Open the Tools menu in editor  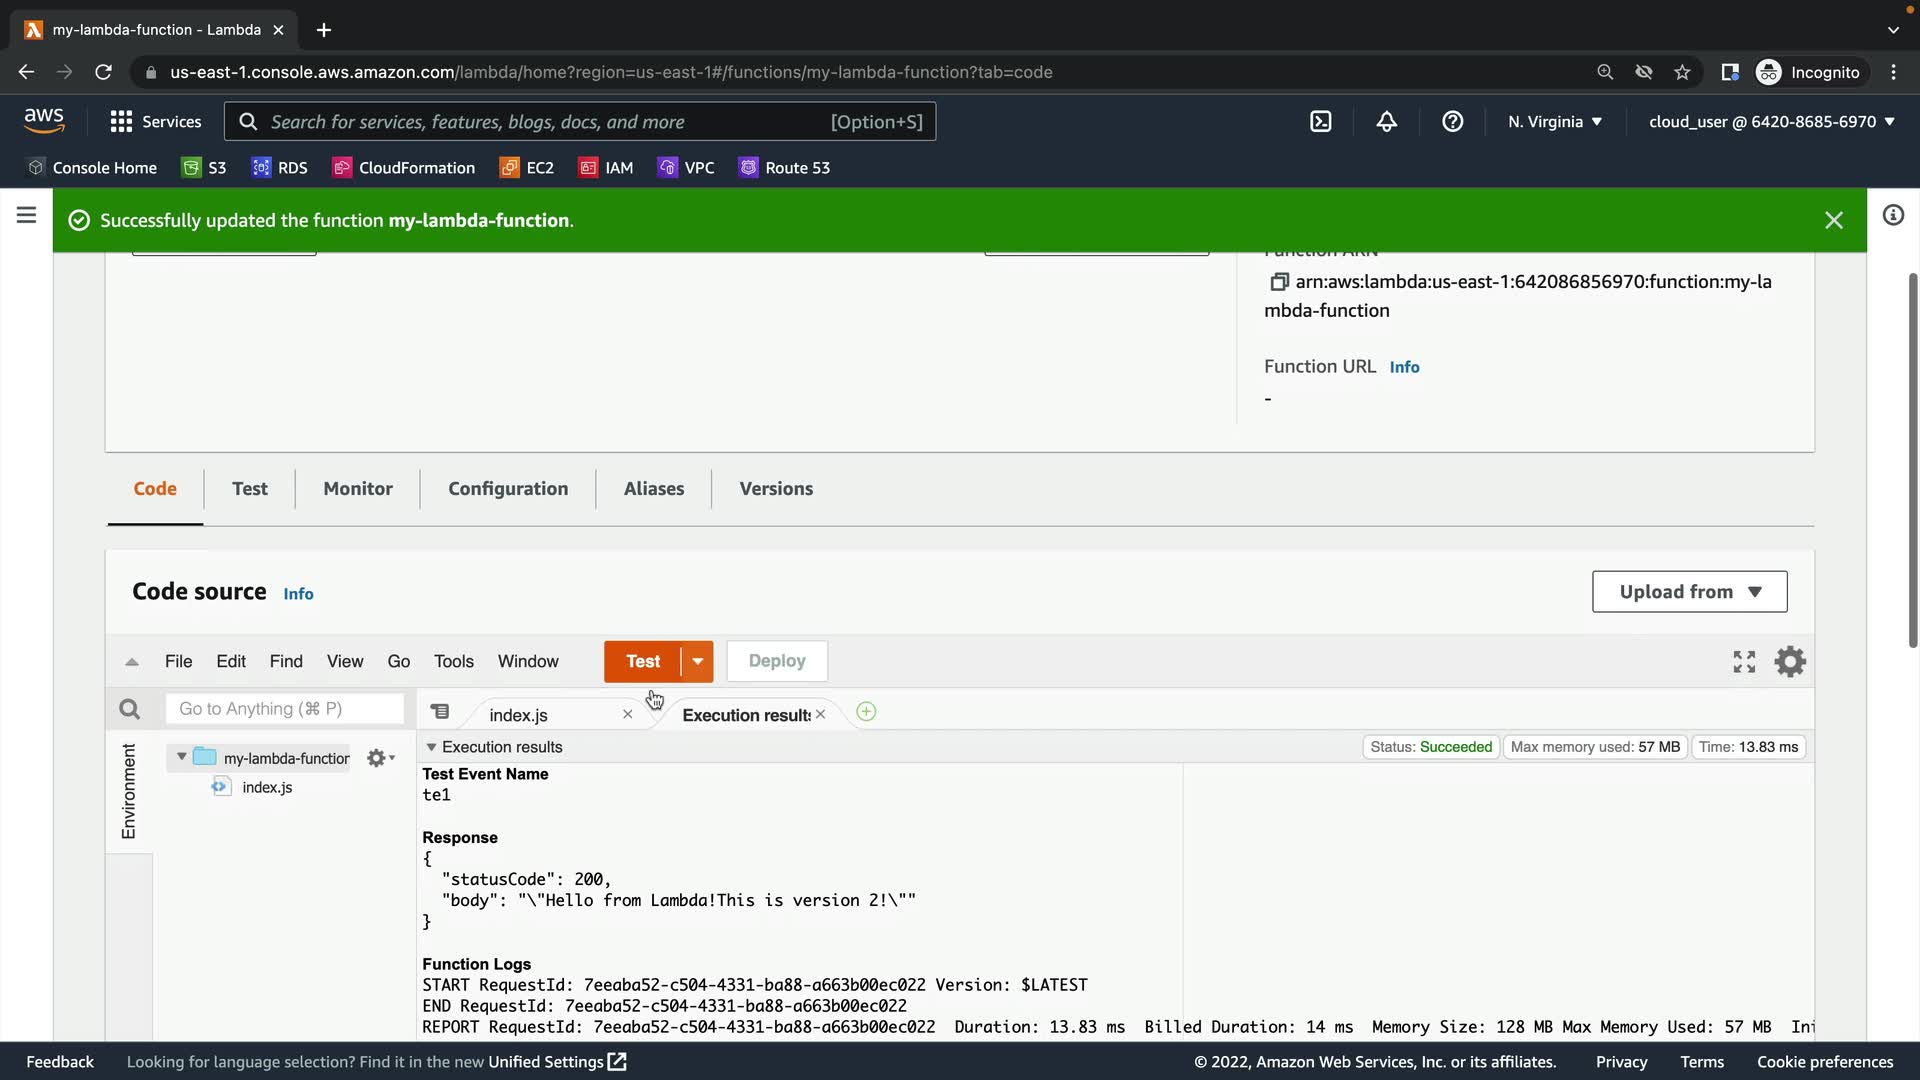point(453,662)
